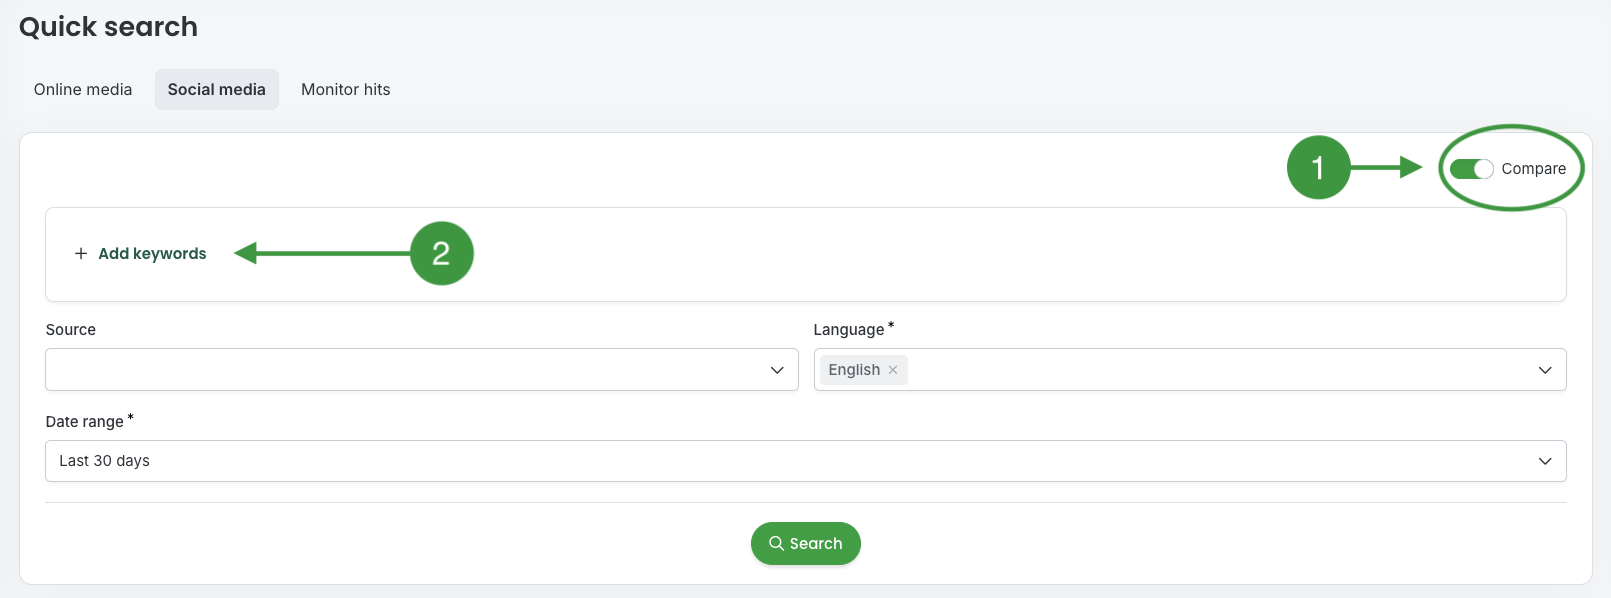This screenshot has height=598, width=1611.
Task: Click the English tag chip
Action: (854, 370)
